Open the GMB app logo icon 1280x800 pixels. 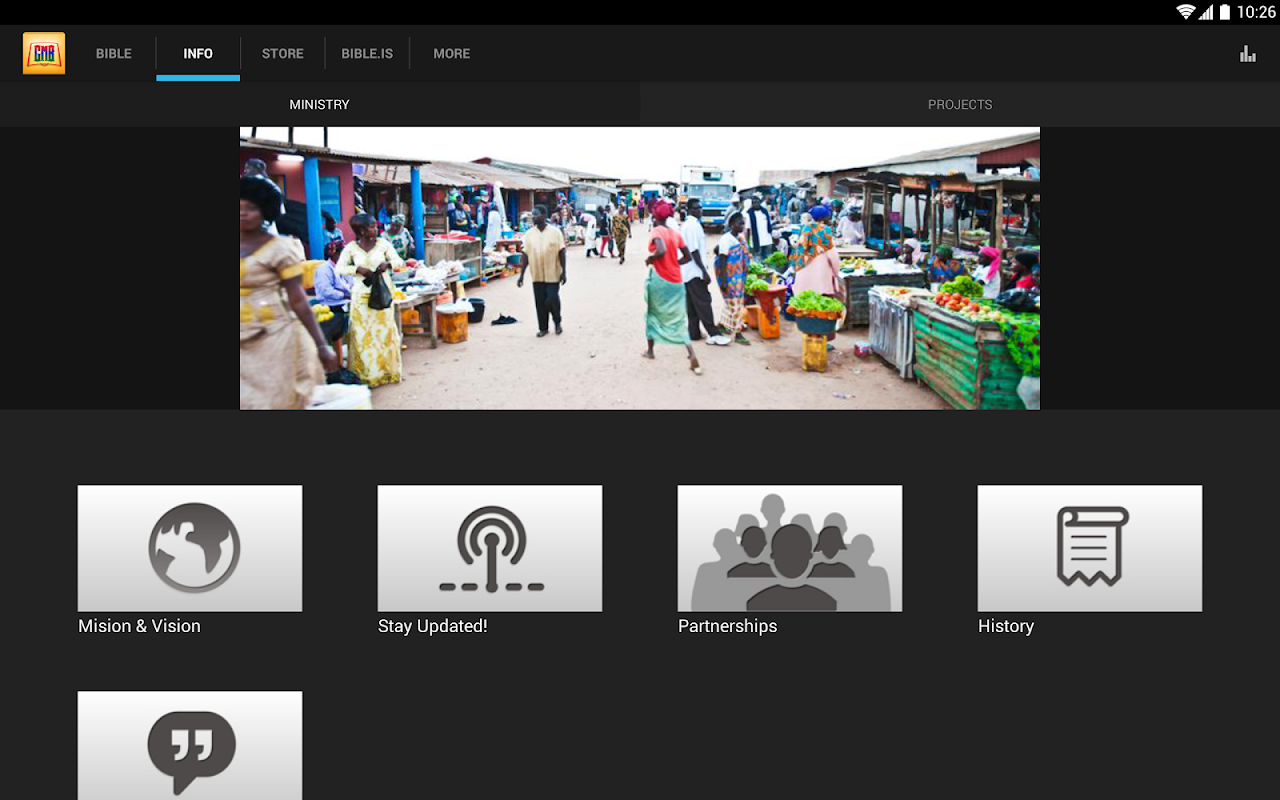click(x=44, y=53)
